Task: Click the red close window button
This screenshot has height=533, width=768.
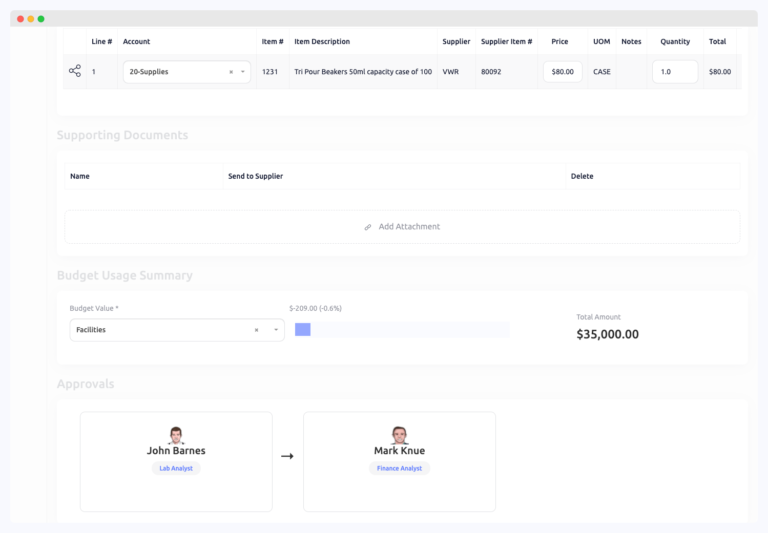Action: tap(21, 19)
